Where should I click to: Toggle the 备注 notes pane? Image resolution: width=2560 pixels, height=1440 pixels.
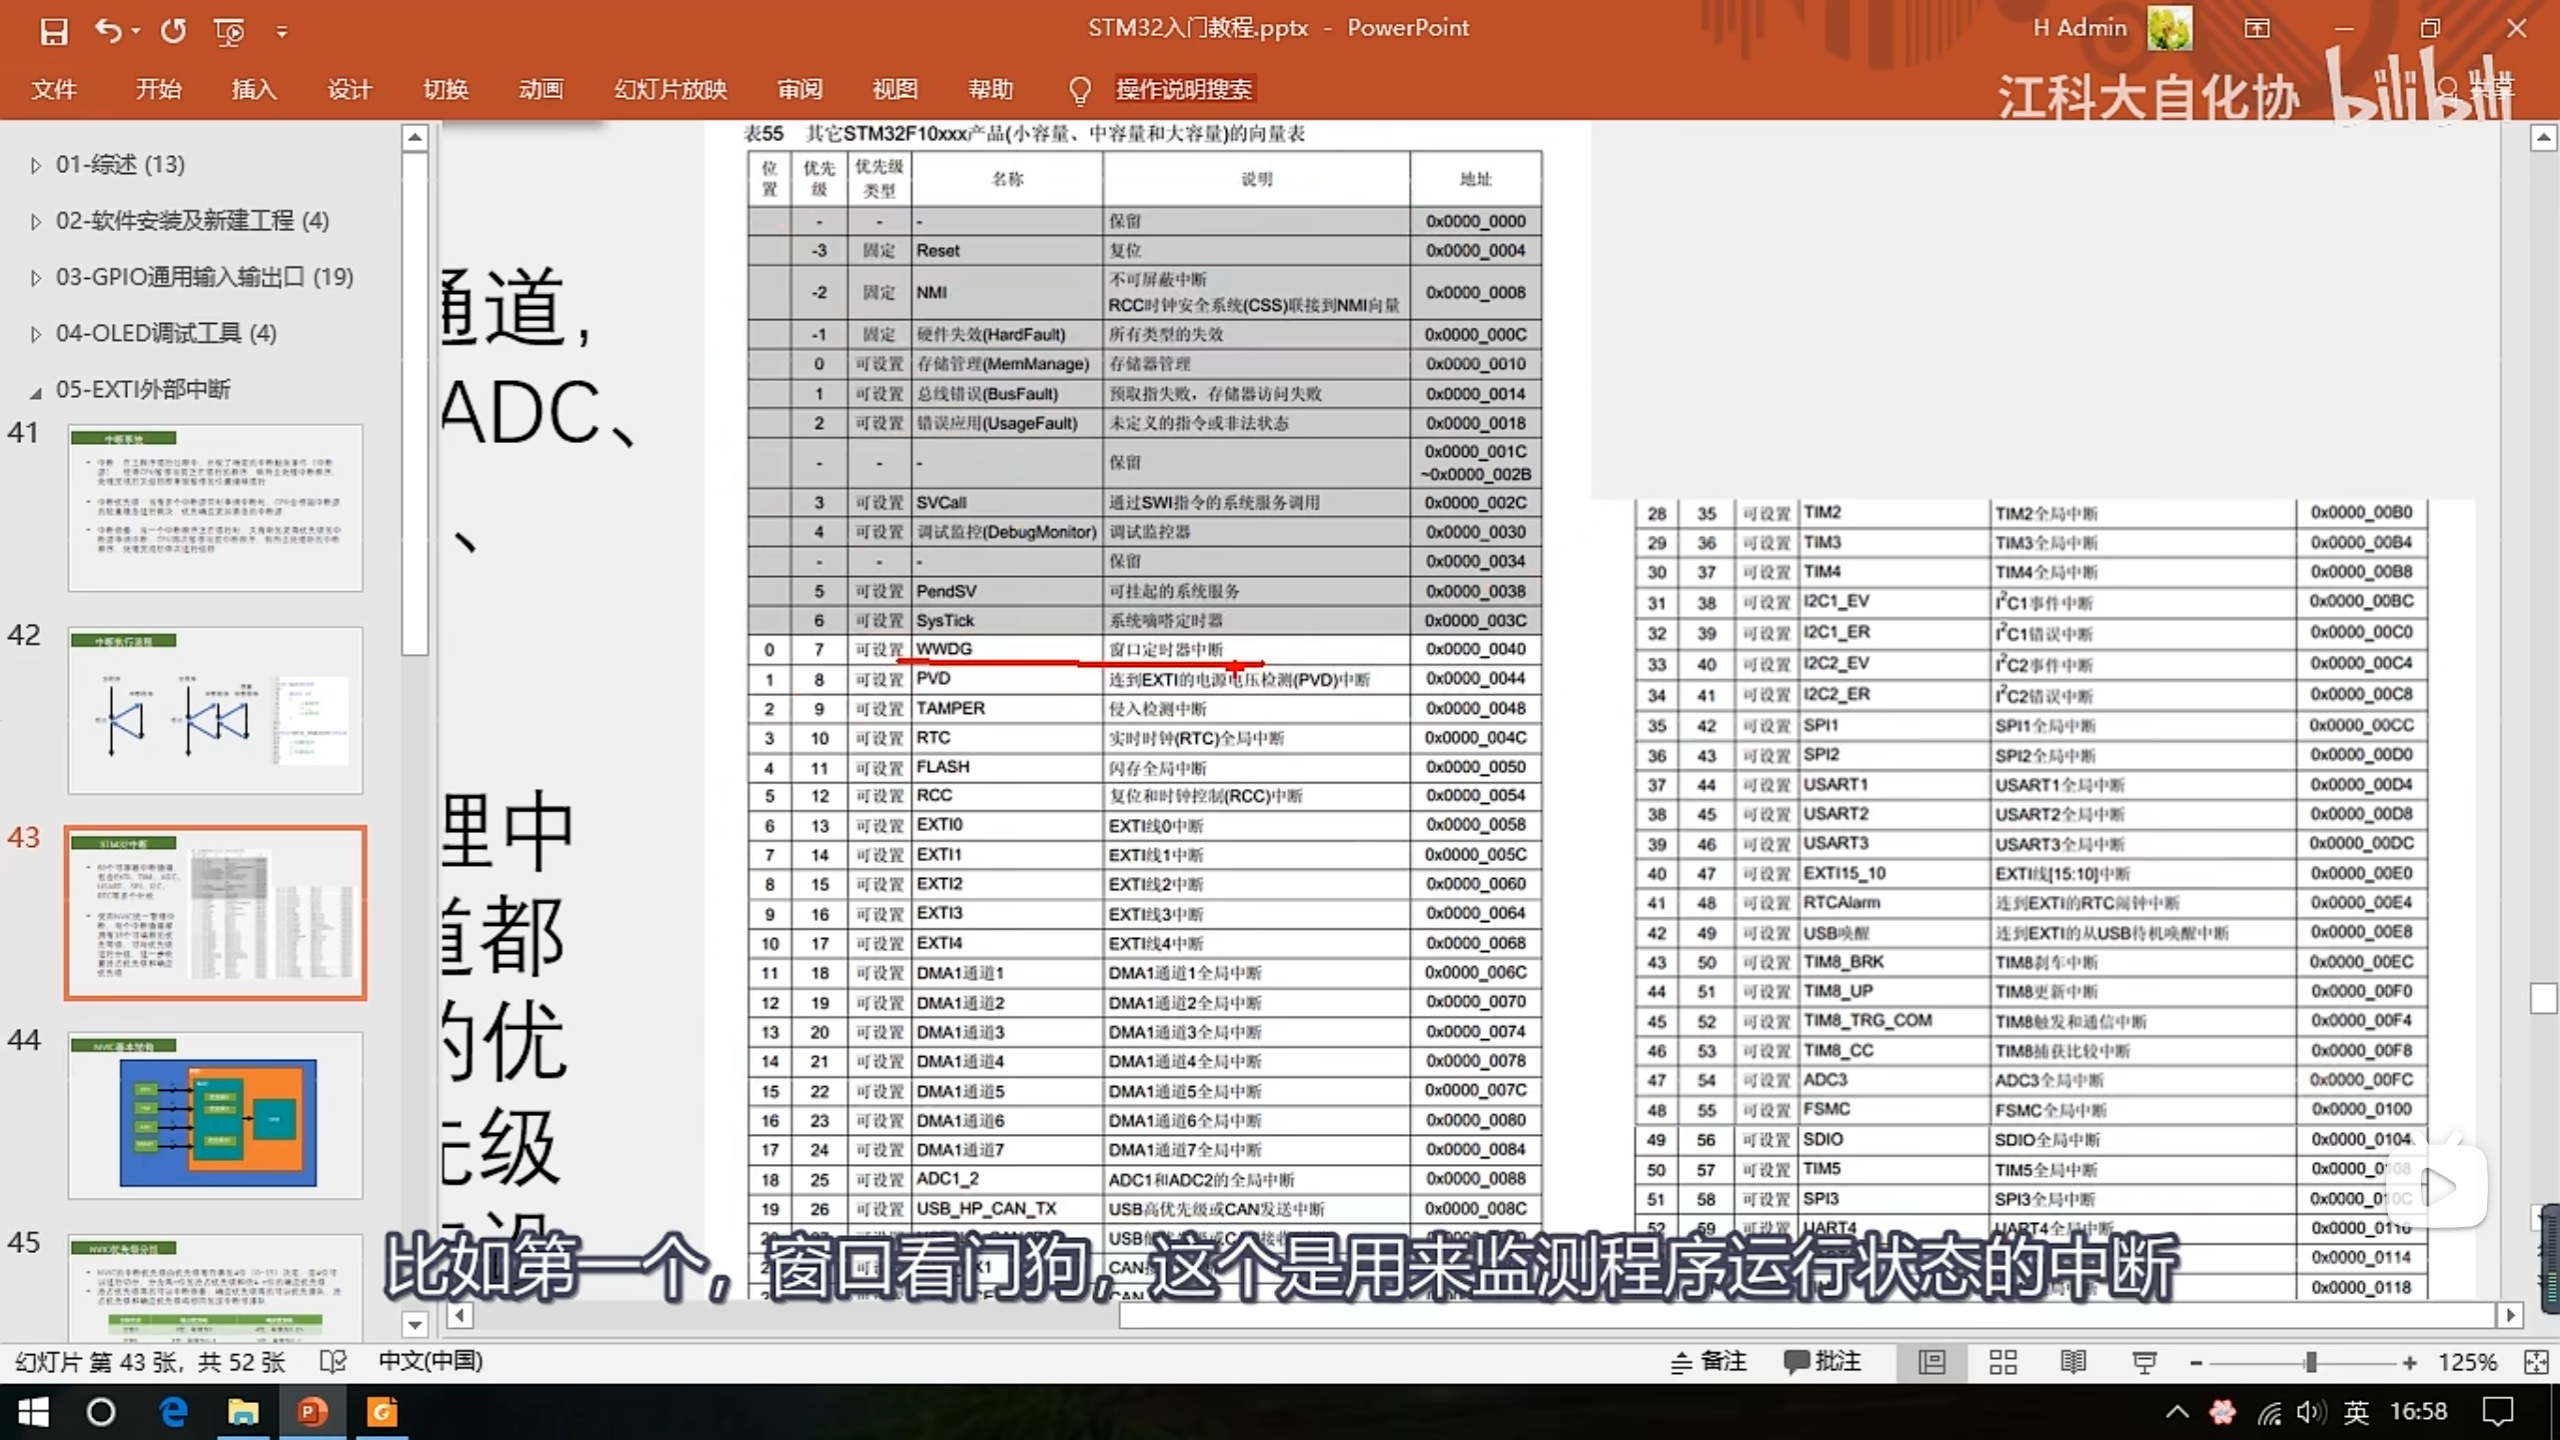(x=1708, y=1361)
